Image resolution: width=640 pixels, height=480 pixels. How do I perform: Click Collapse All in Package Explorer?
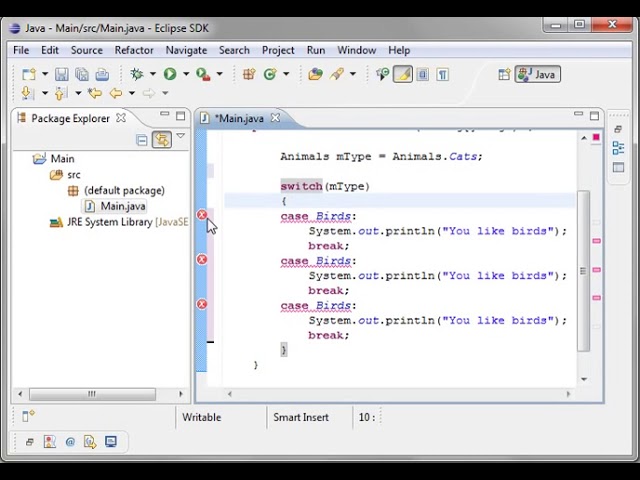pos(142,140)
